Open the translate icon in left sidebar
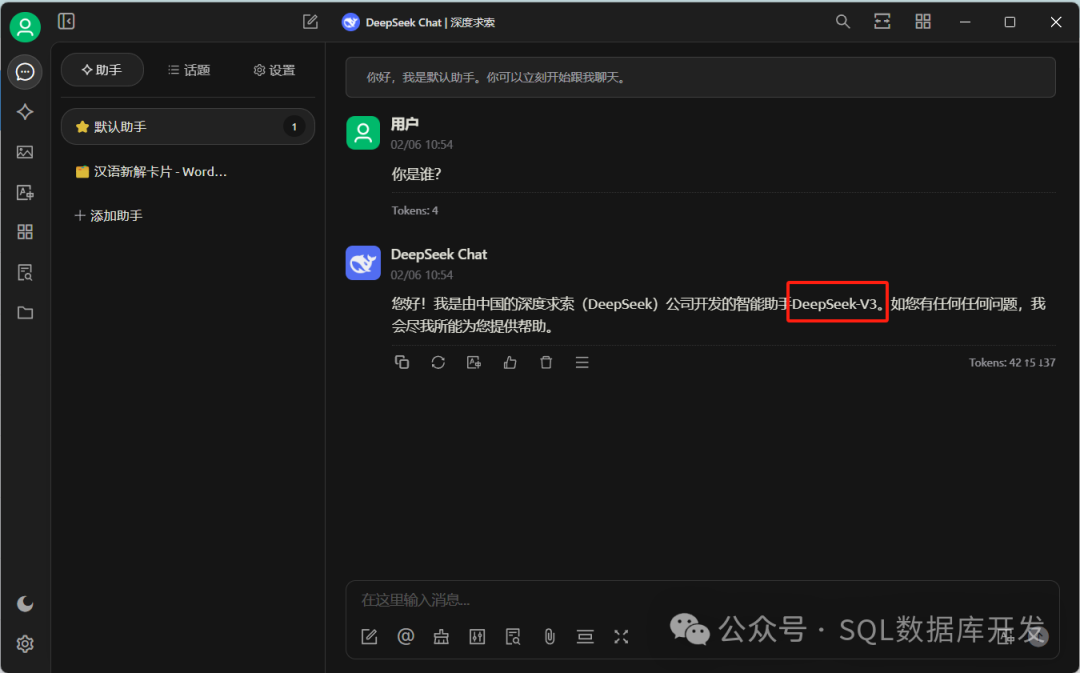 pyautogui.click(x=25, y=192)
